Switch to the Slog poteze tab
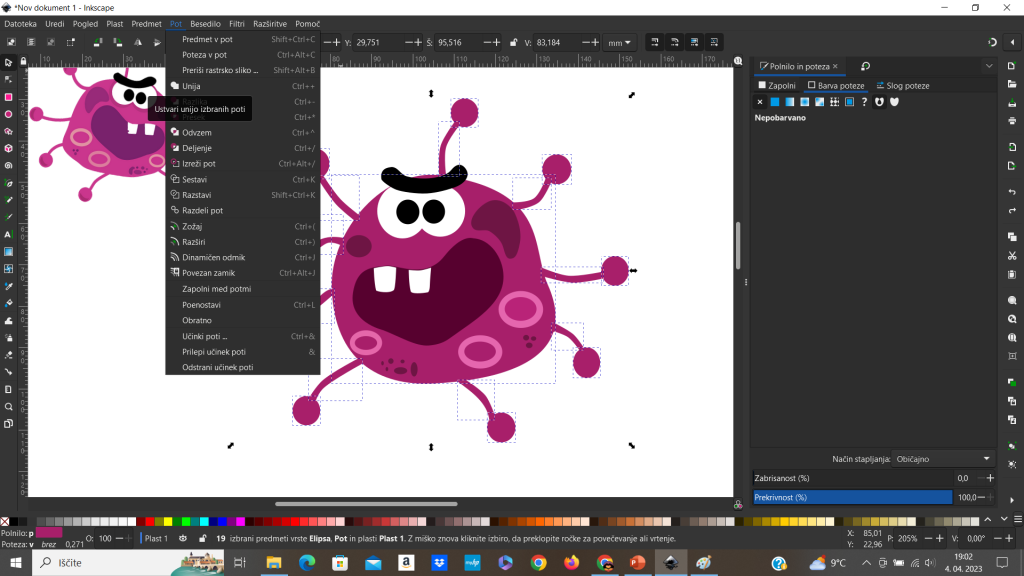 [903, 86]
